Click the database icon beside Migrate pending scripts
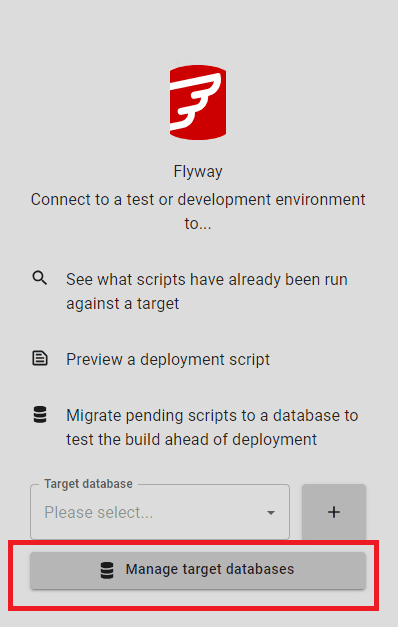This screenshot has height=627, width=400. (40, 415)
